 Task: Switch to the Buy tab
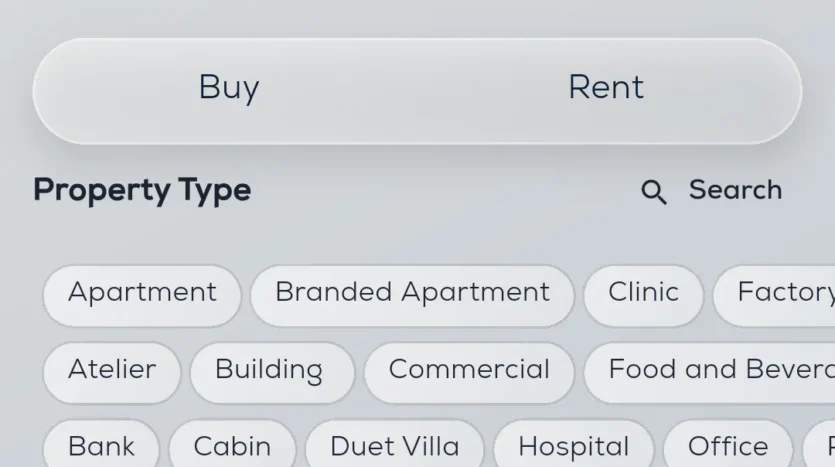(229, 88)
